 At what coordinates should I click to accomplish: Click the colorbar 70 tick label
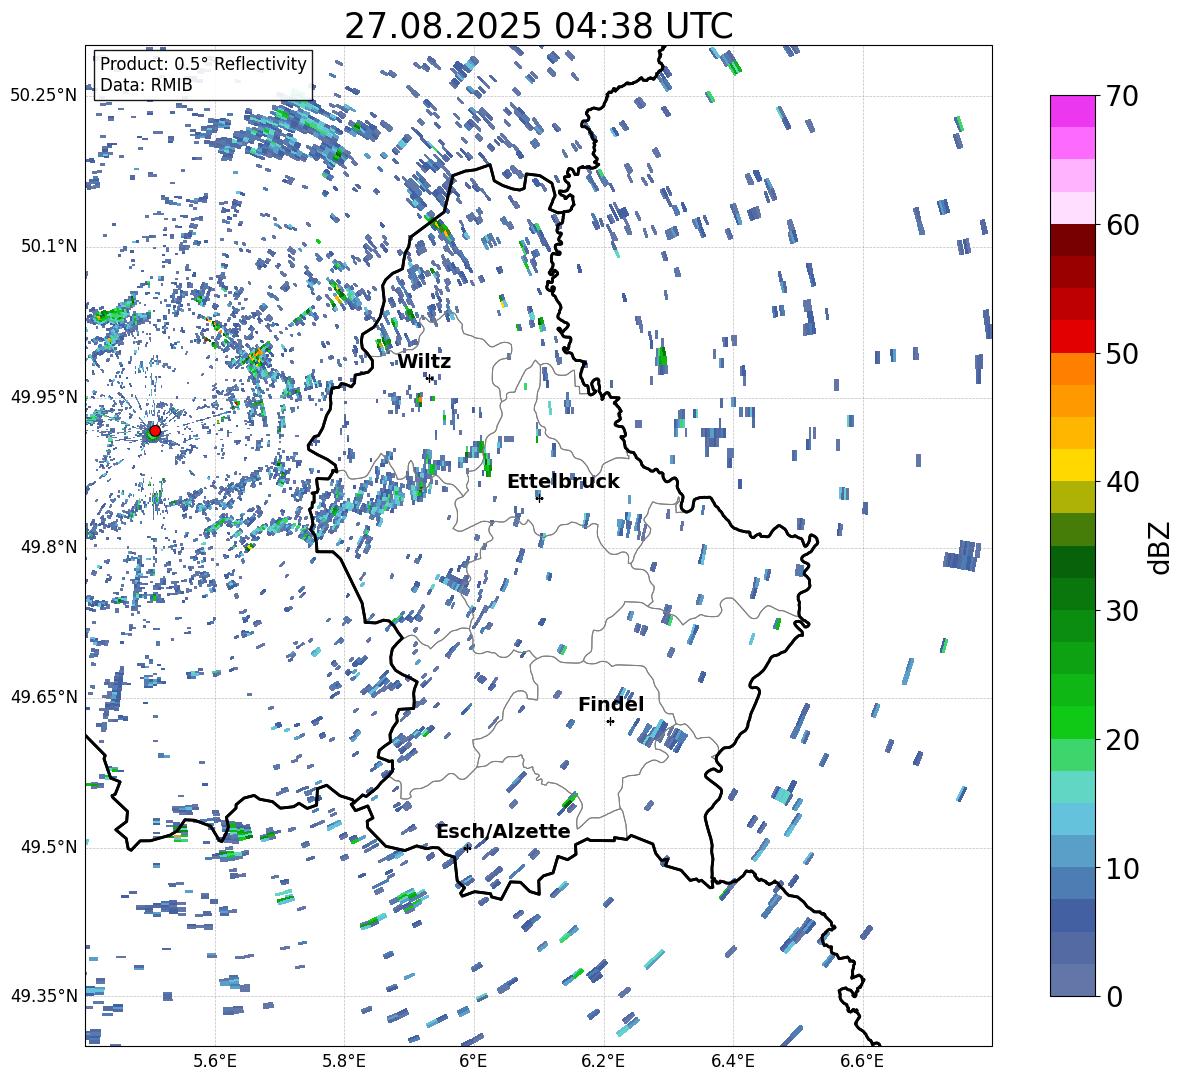tap(1122, 96)
